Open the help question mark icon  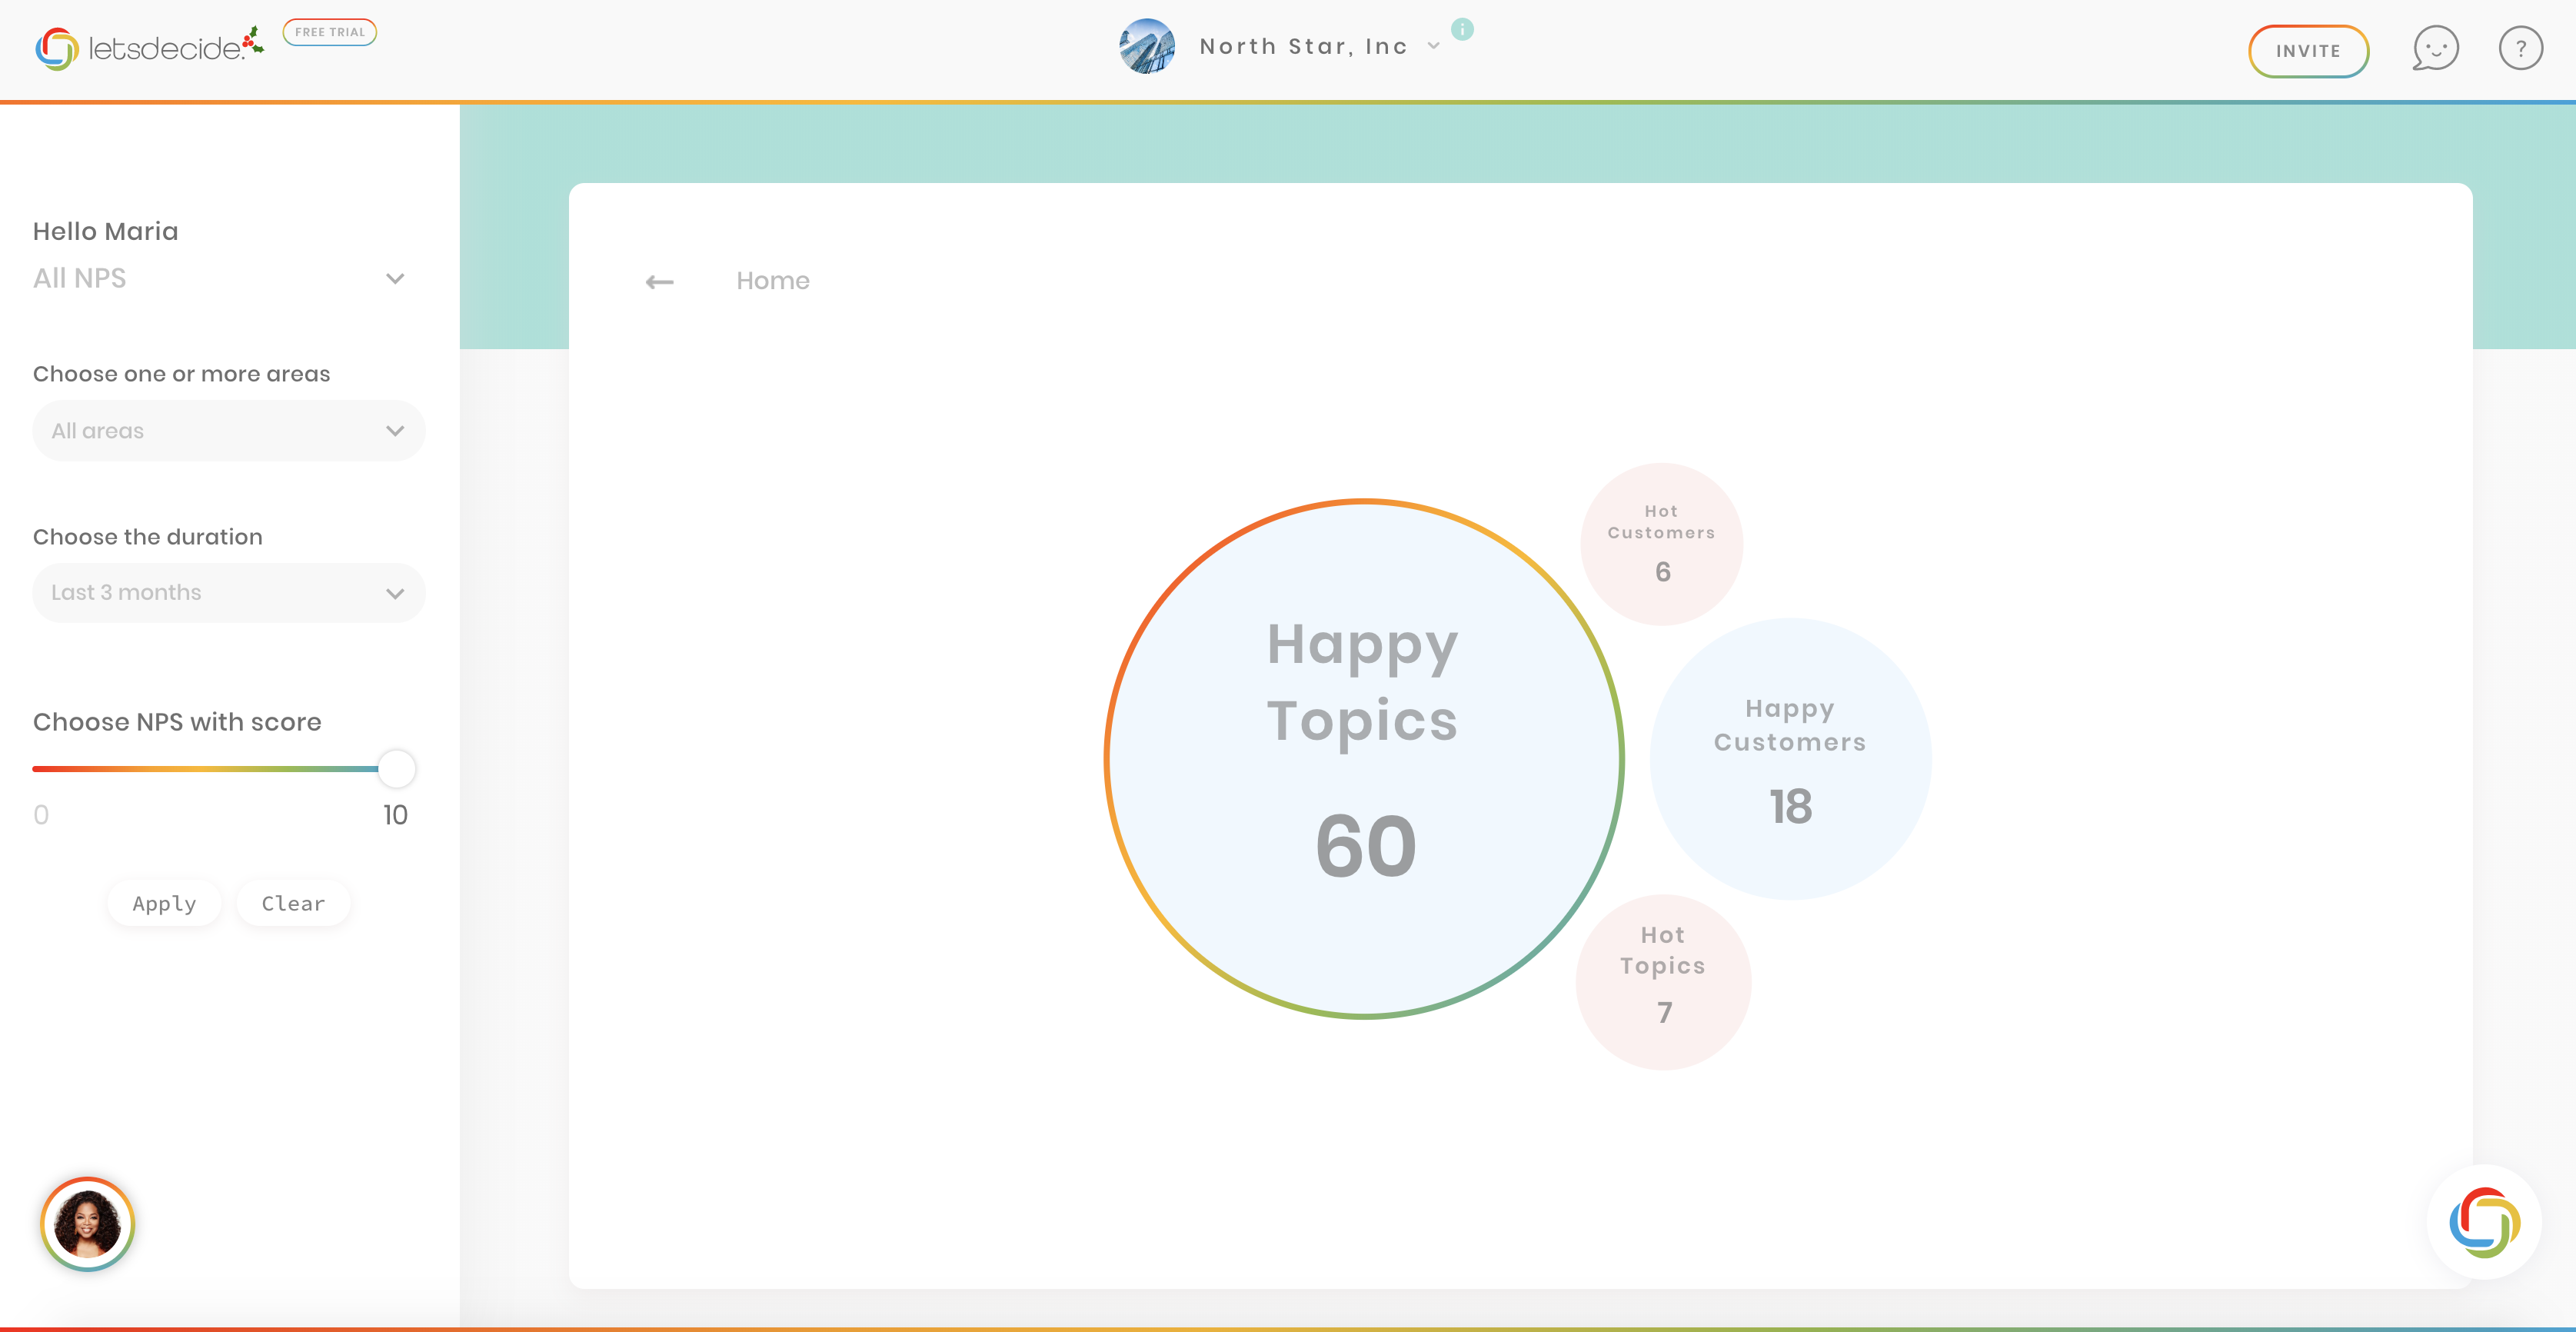(x=2520, y=48)
